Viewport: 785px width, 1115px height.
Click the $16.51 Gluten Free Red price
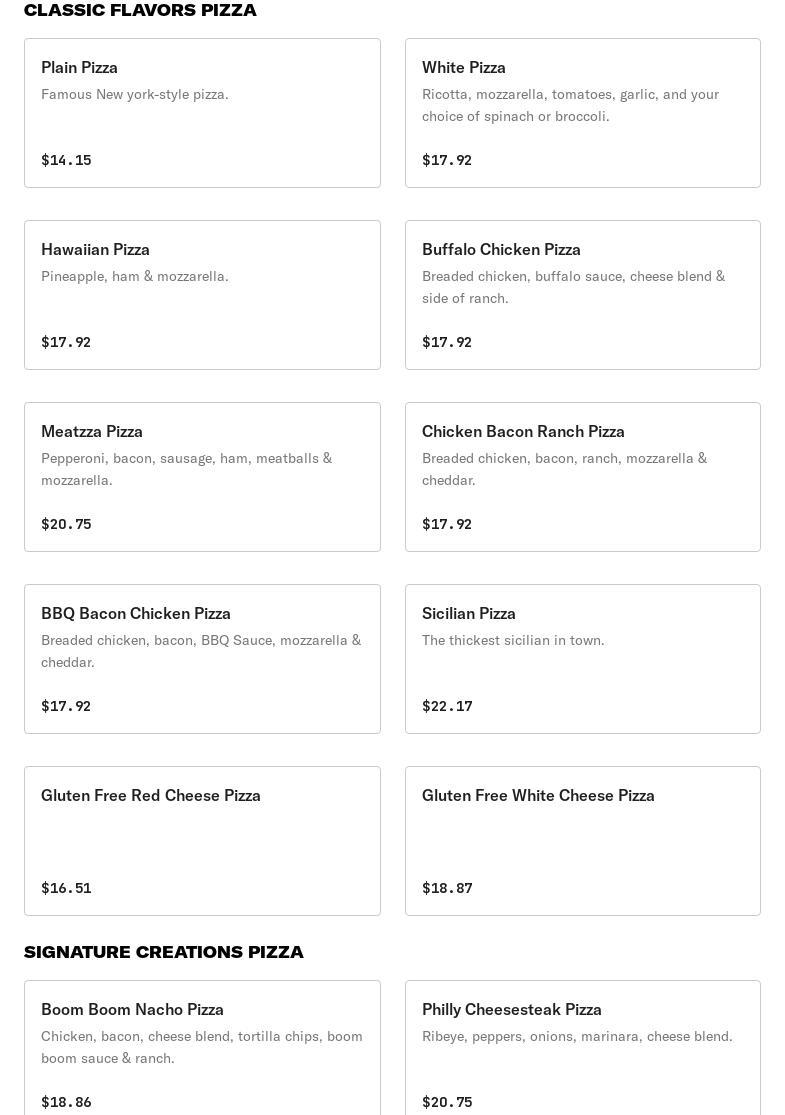click(66, 888)
